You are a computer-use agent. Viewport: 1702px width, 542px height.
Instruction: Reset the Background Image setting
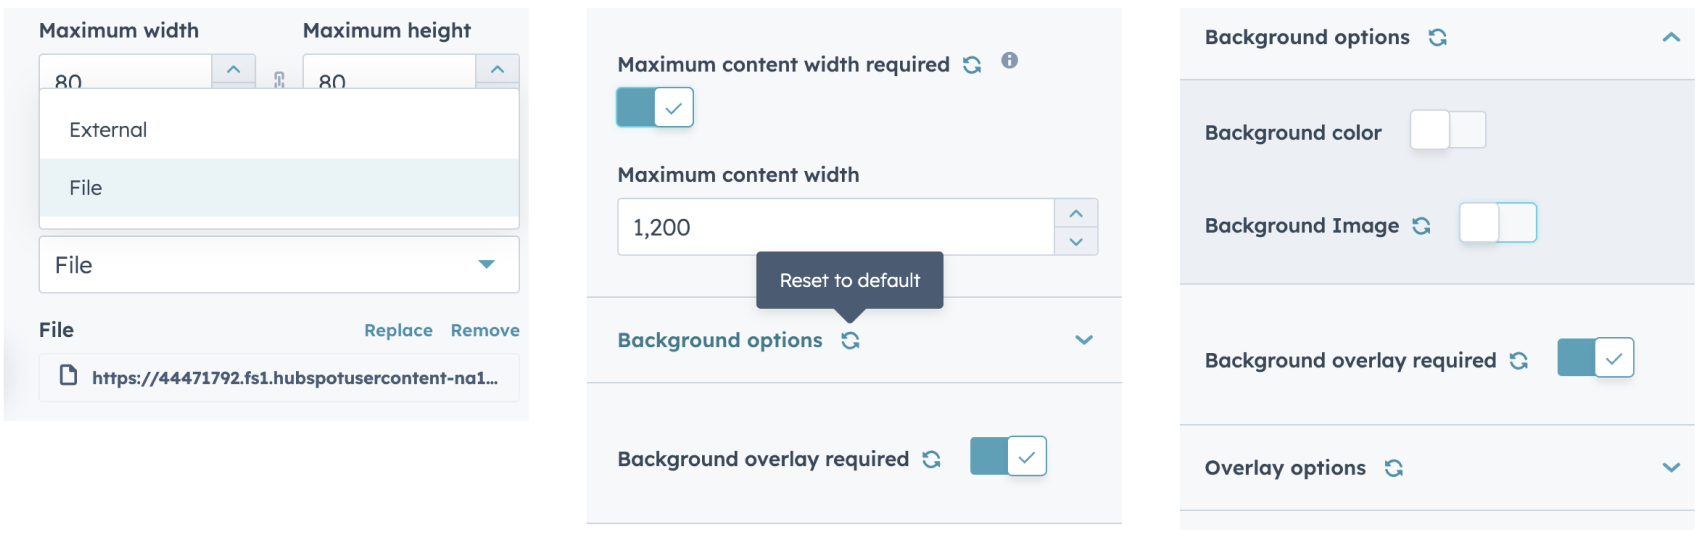pos(1421,226)
